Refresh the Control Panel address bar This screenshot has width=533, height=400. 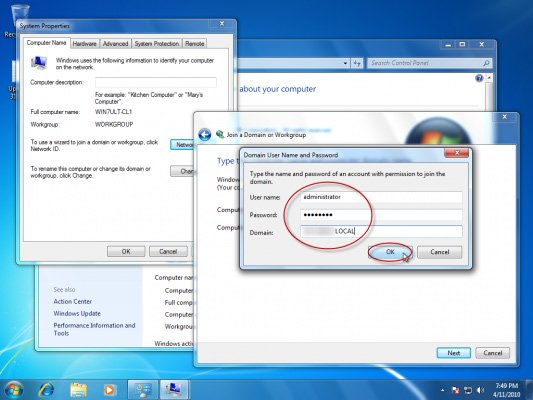(357, 63)
